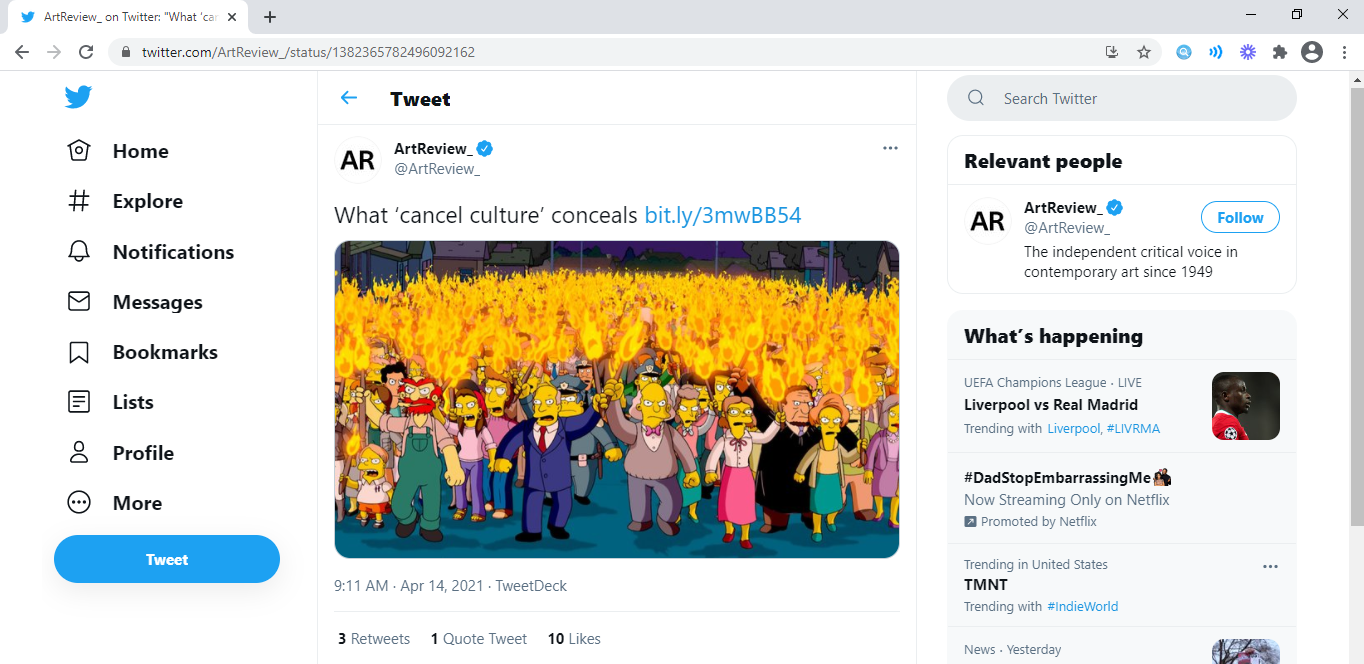Open the TMNT trend three-dot menu
Screen dimensions: 1364x664
click(x=1270, y=566)
